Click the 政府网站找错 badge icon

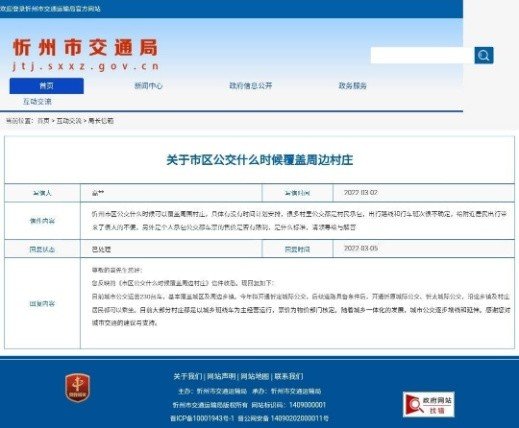(429, 404)
